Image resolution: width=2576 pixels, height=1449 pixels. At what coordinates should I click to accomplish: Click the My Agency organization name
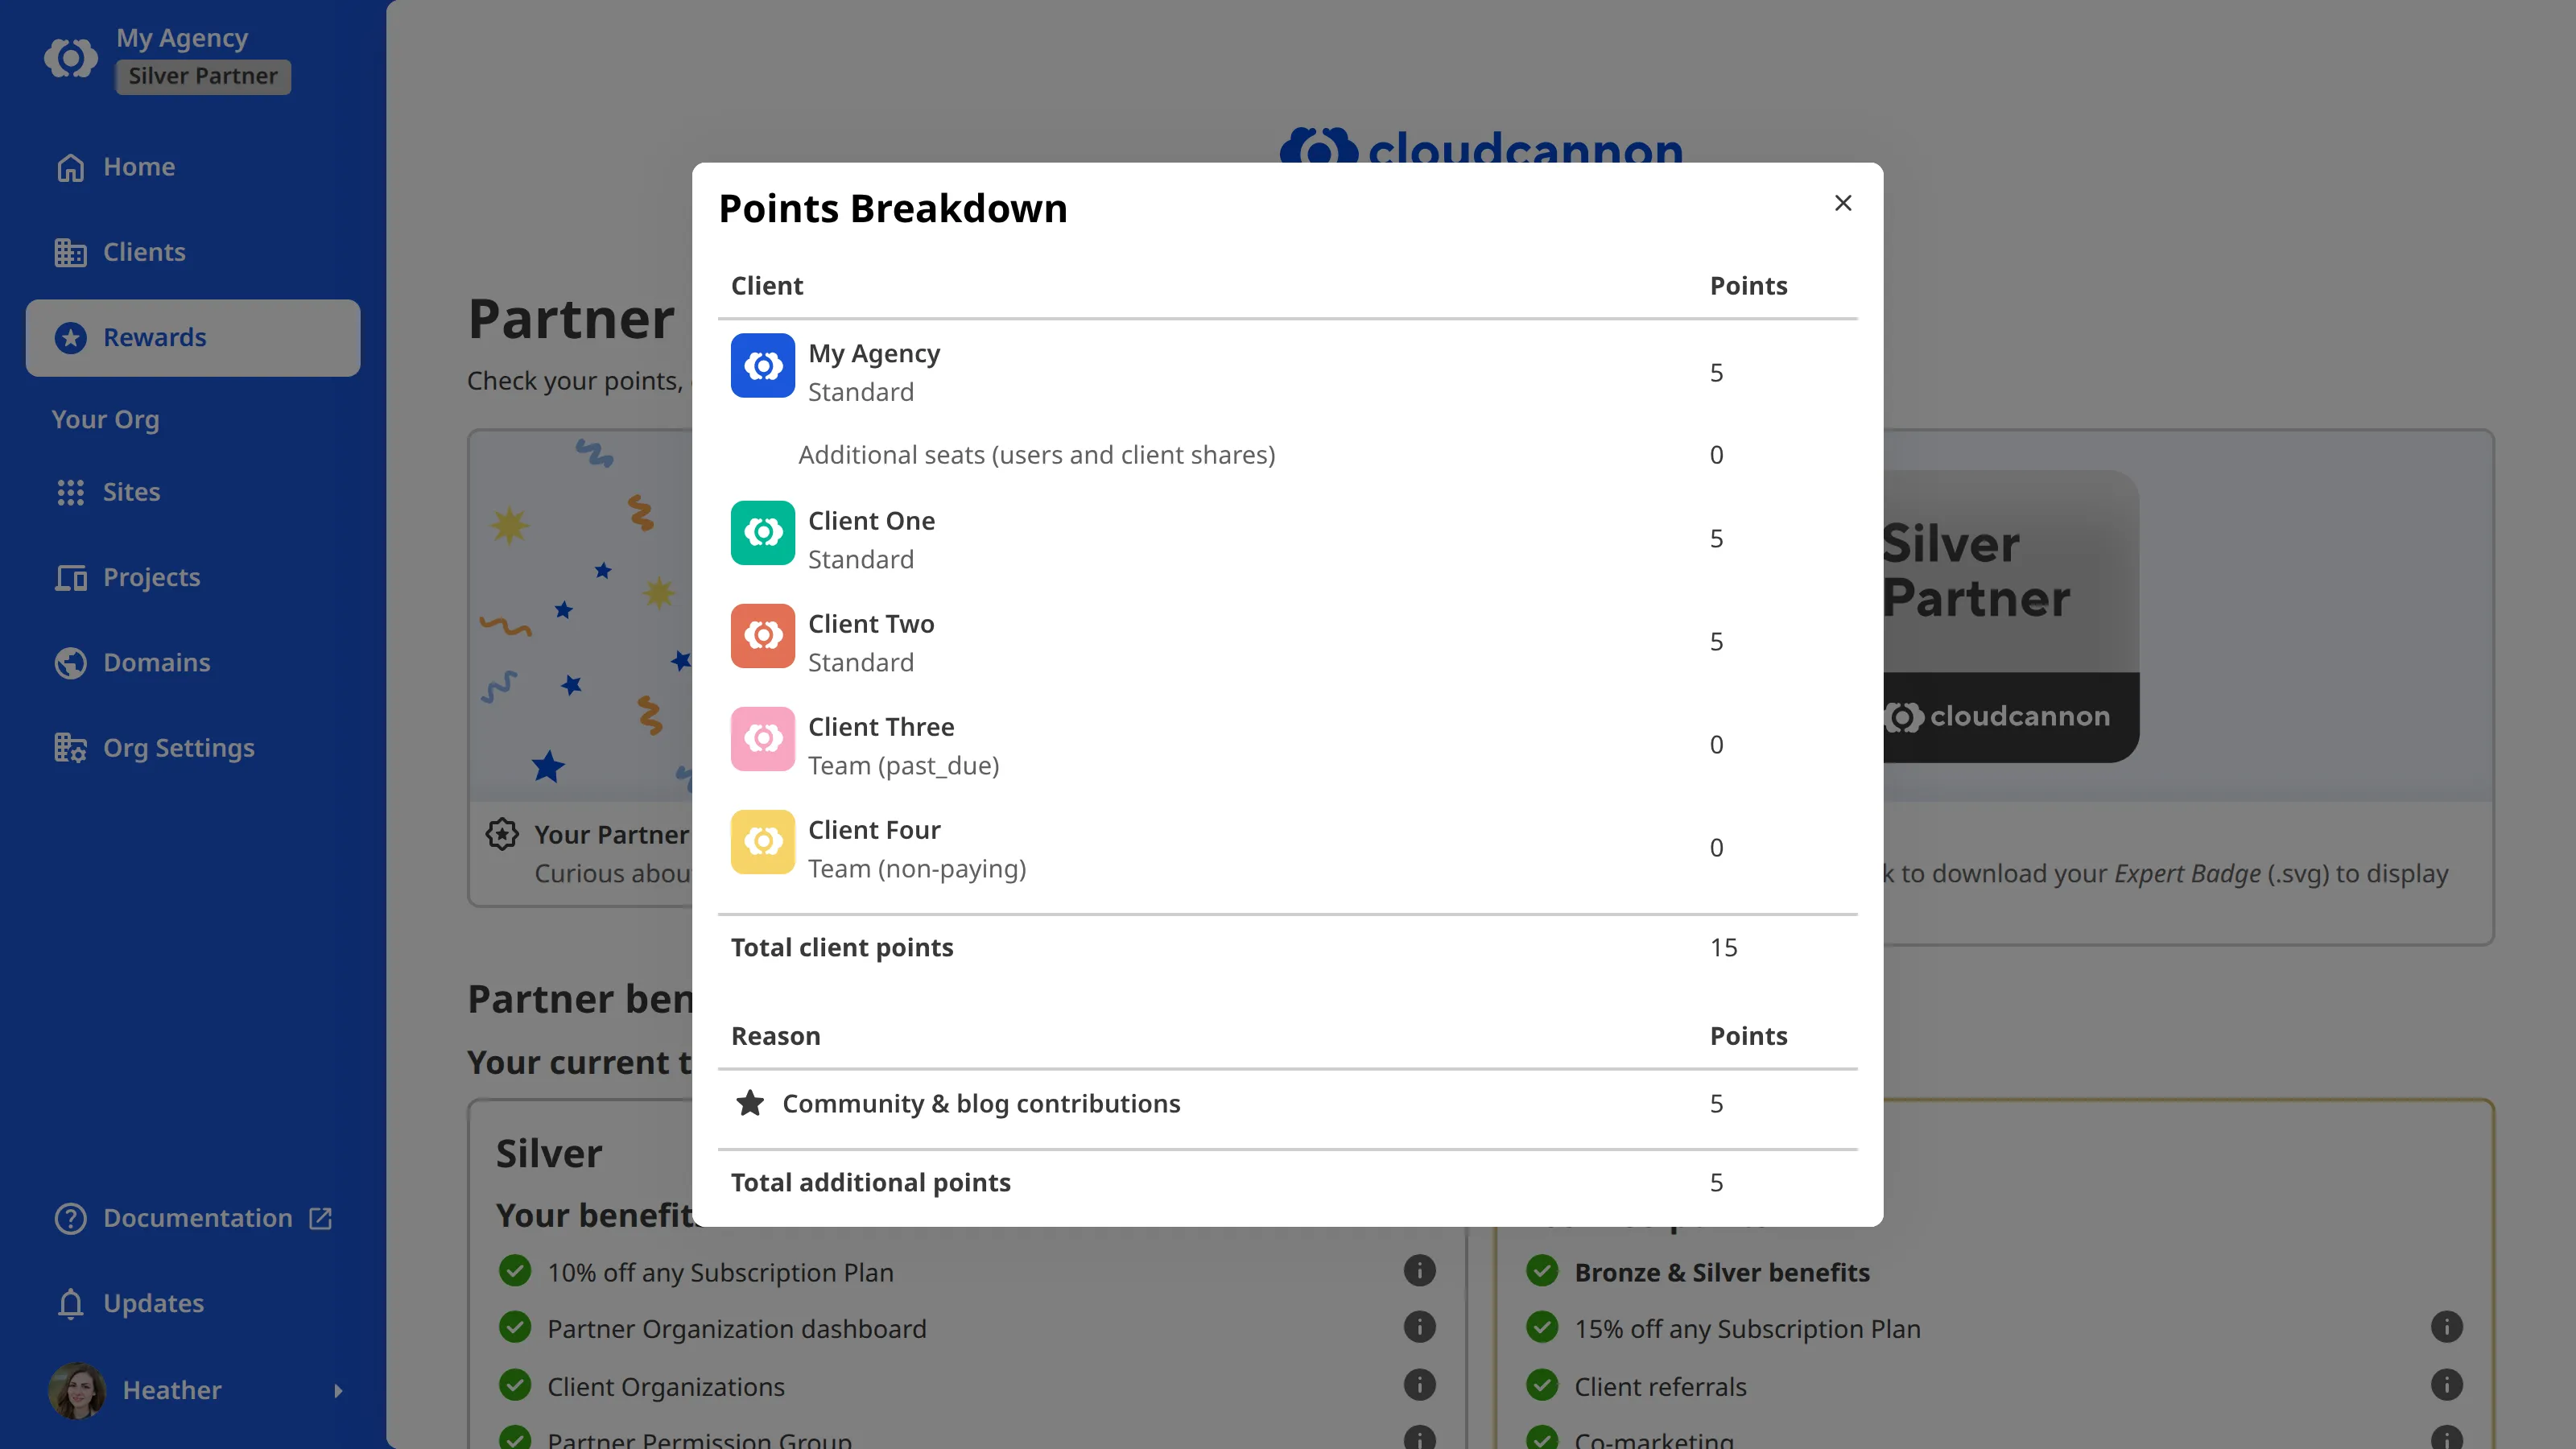(x=182, y=38)
